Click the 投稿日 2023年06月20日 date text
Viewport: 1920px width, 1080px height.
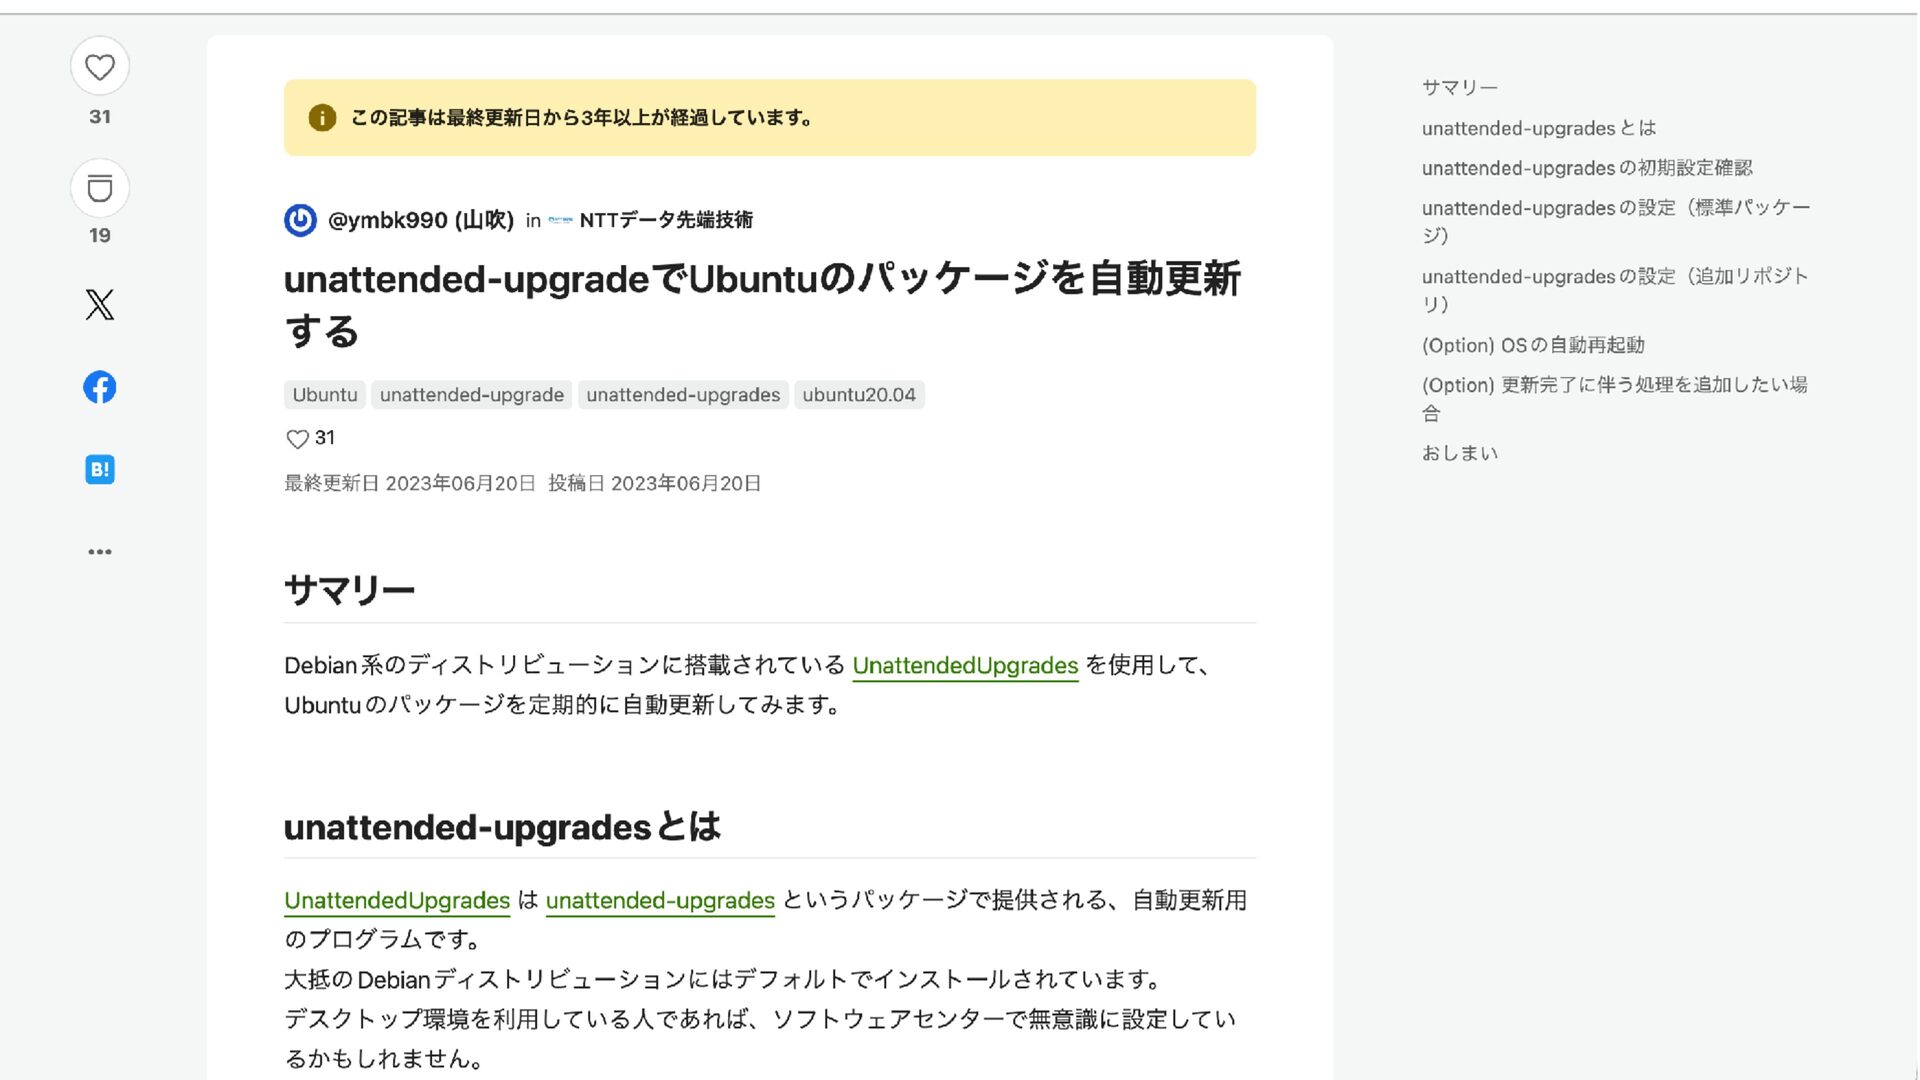655,484
